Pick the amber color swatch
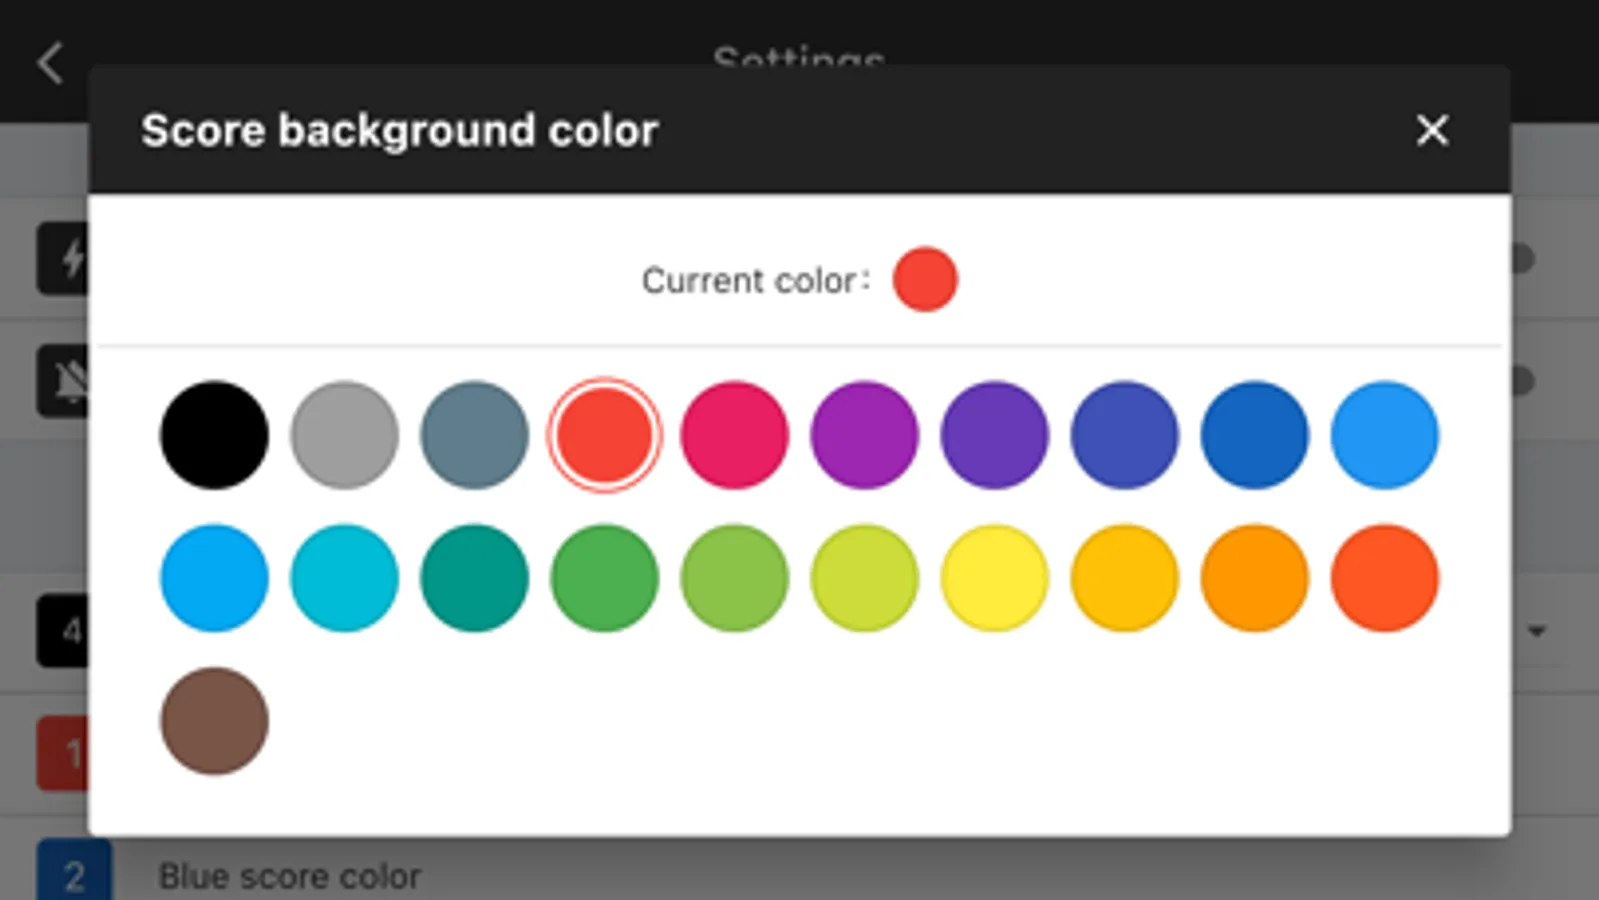 tap(1124, 578)
